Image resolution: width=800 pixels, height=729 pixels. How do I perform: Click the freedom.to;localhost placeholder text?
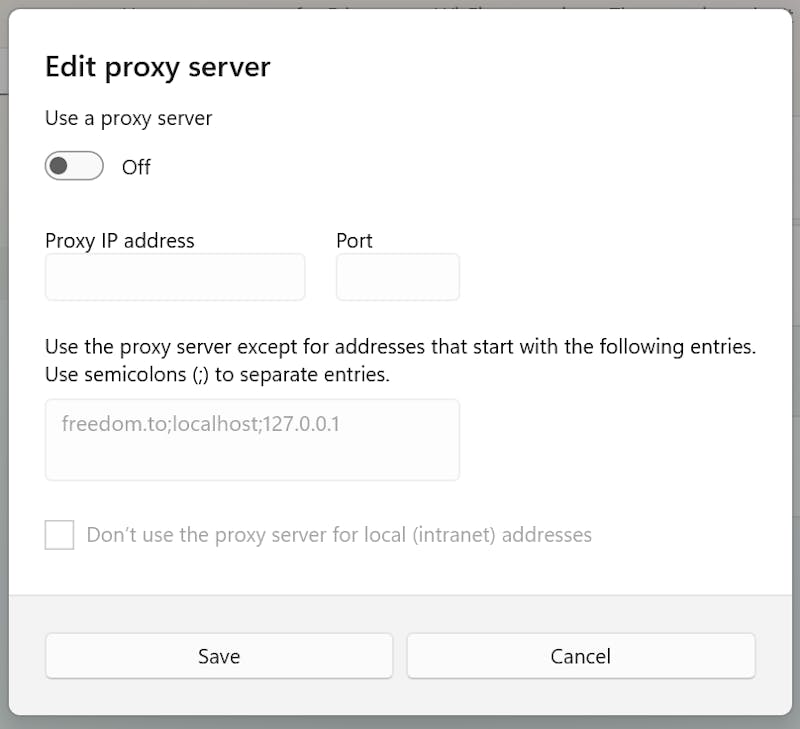coord(201,424)
